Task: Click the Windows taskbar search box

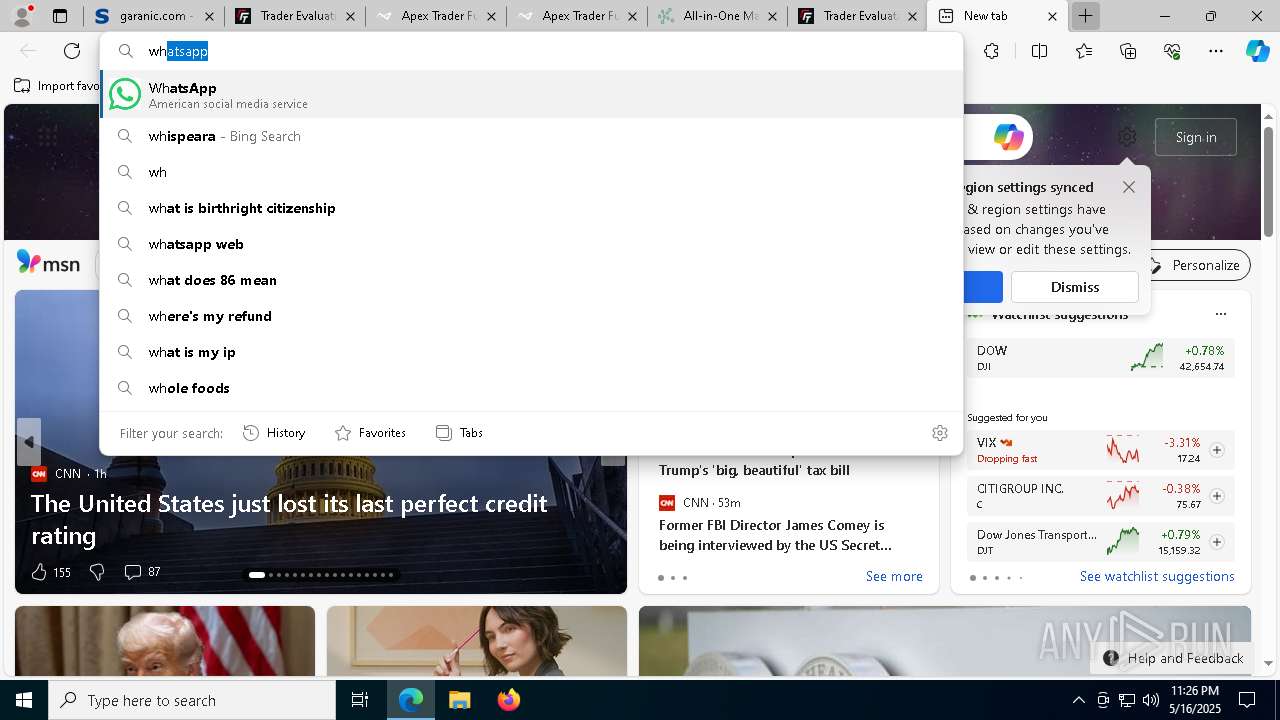Action: (x=192, y=700)
